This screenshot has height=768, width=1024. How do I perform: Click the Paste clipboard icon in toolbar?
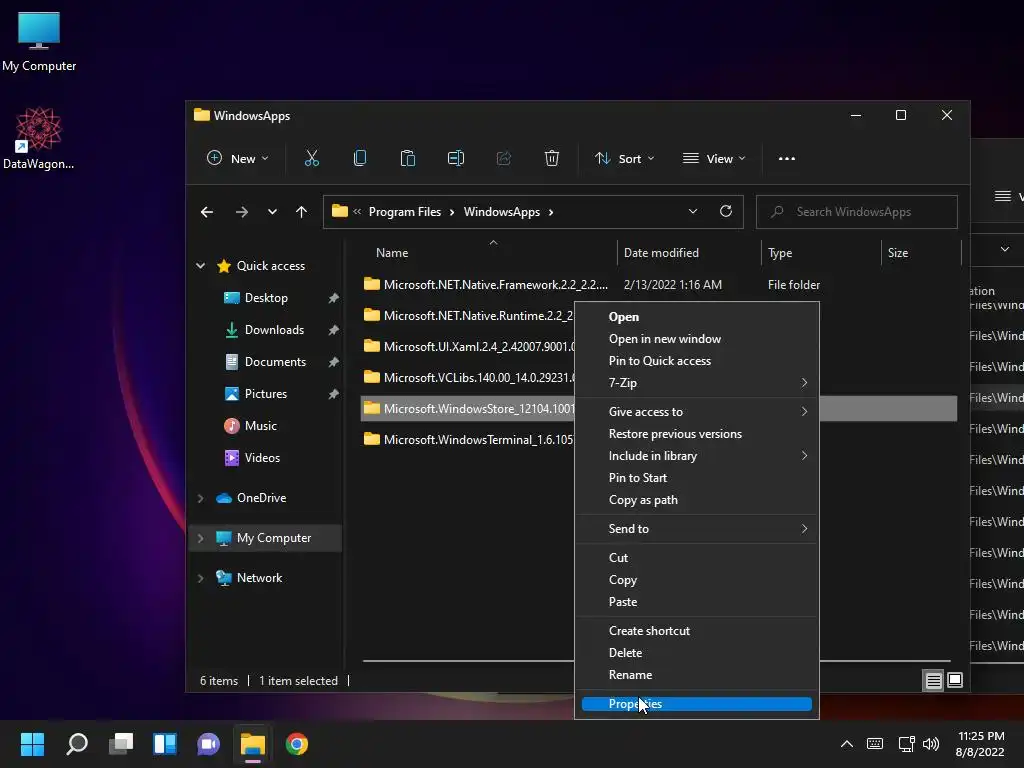pyautogui.click(x=408, y=159)
